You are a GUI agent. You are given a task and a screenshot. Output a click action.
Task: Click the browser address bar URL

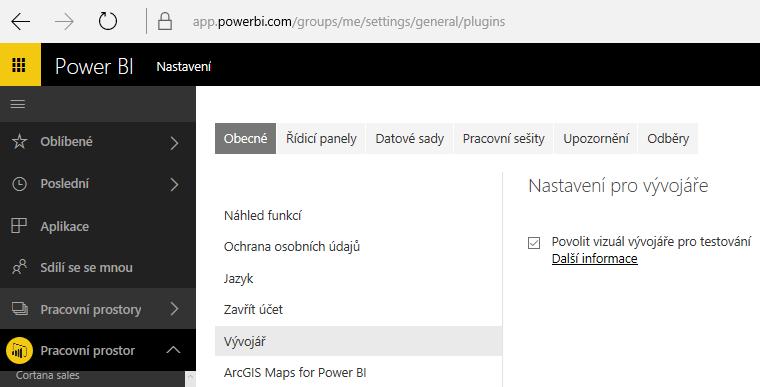point(349,22)
